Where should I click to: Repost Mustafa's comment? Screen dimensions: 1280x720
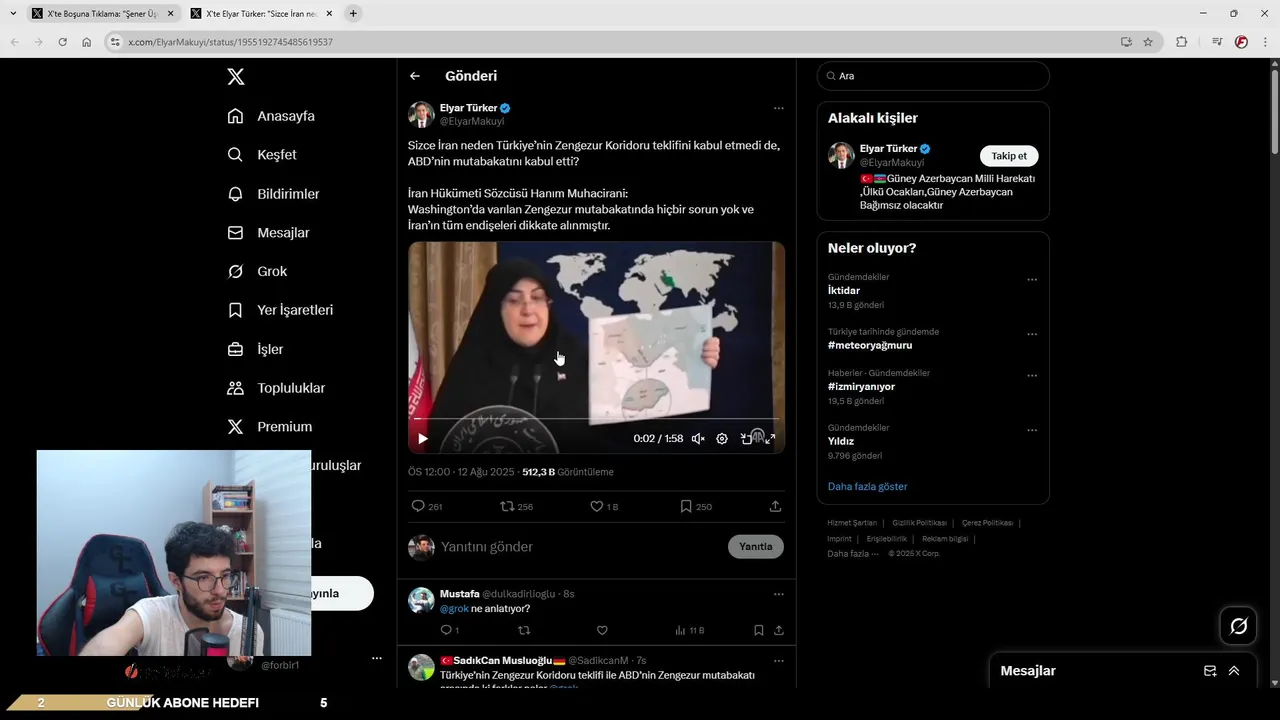(x=524, y=630)
